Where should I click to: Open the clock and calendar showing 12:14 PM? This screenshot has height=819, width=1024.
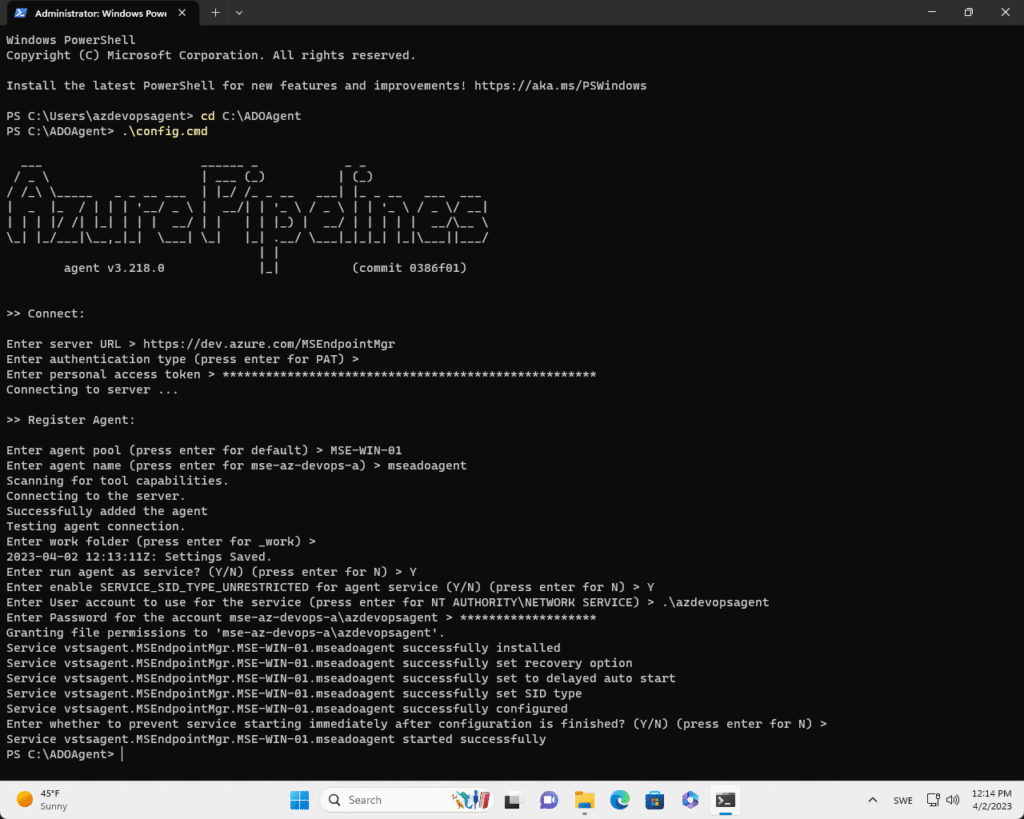pyautogui.click(x=991, y=800)
